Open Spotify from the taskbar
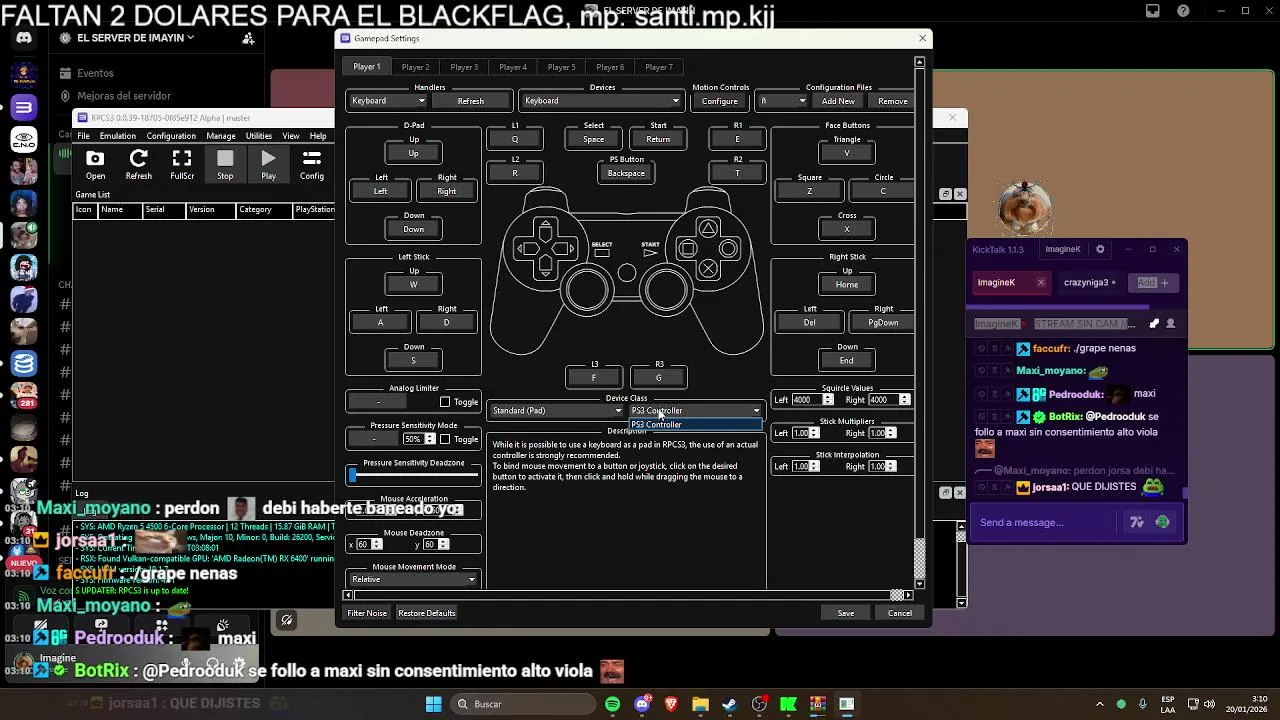The height and width of the screenshot is (720, 1280). (x=612, y=704)
